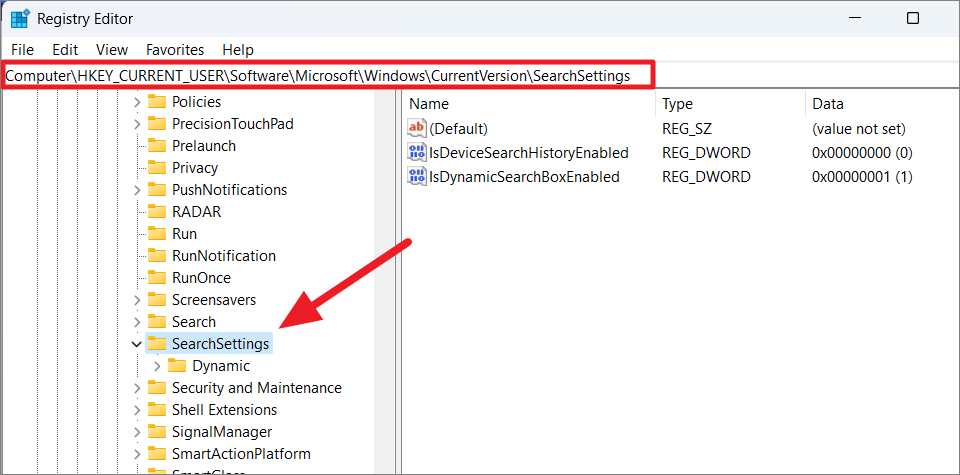The height and width of the screenshot is (475, 960).
Task: Click the Registry Editor app icon in the title bar
Action: [x=20, y=18]
